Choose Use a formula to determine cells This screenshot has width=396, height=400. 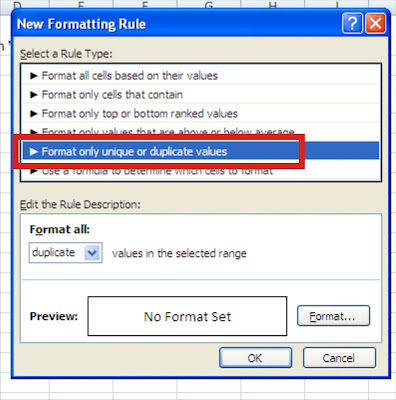tap(201, 172)
